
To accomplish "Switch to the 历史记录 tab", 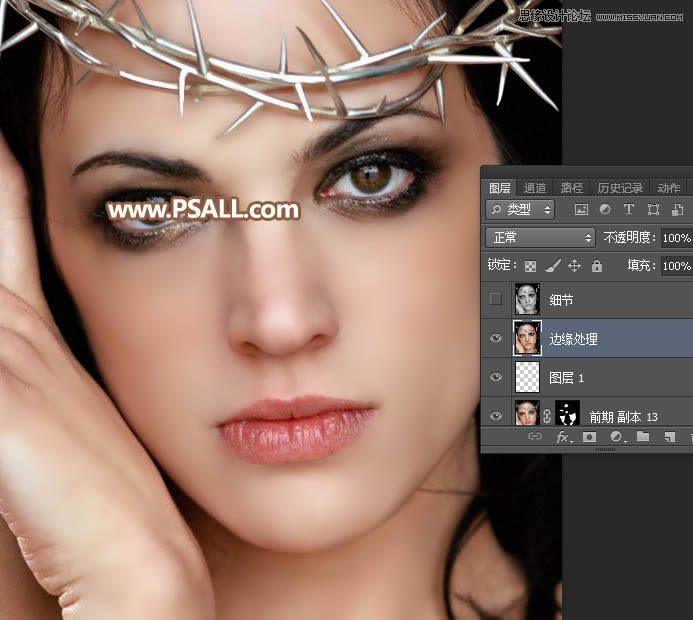I will pyautogui.click(x=620, y=188).
